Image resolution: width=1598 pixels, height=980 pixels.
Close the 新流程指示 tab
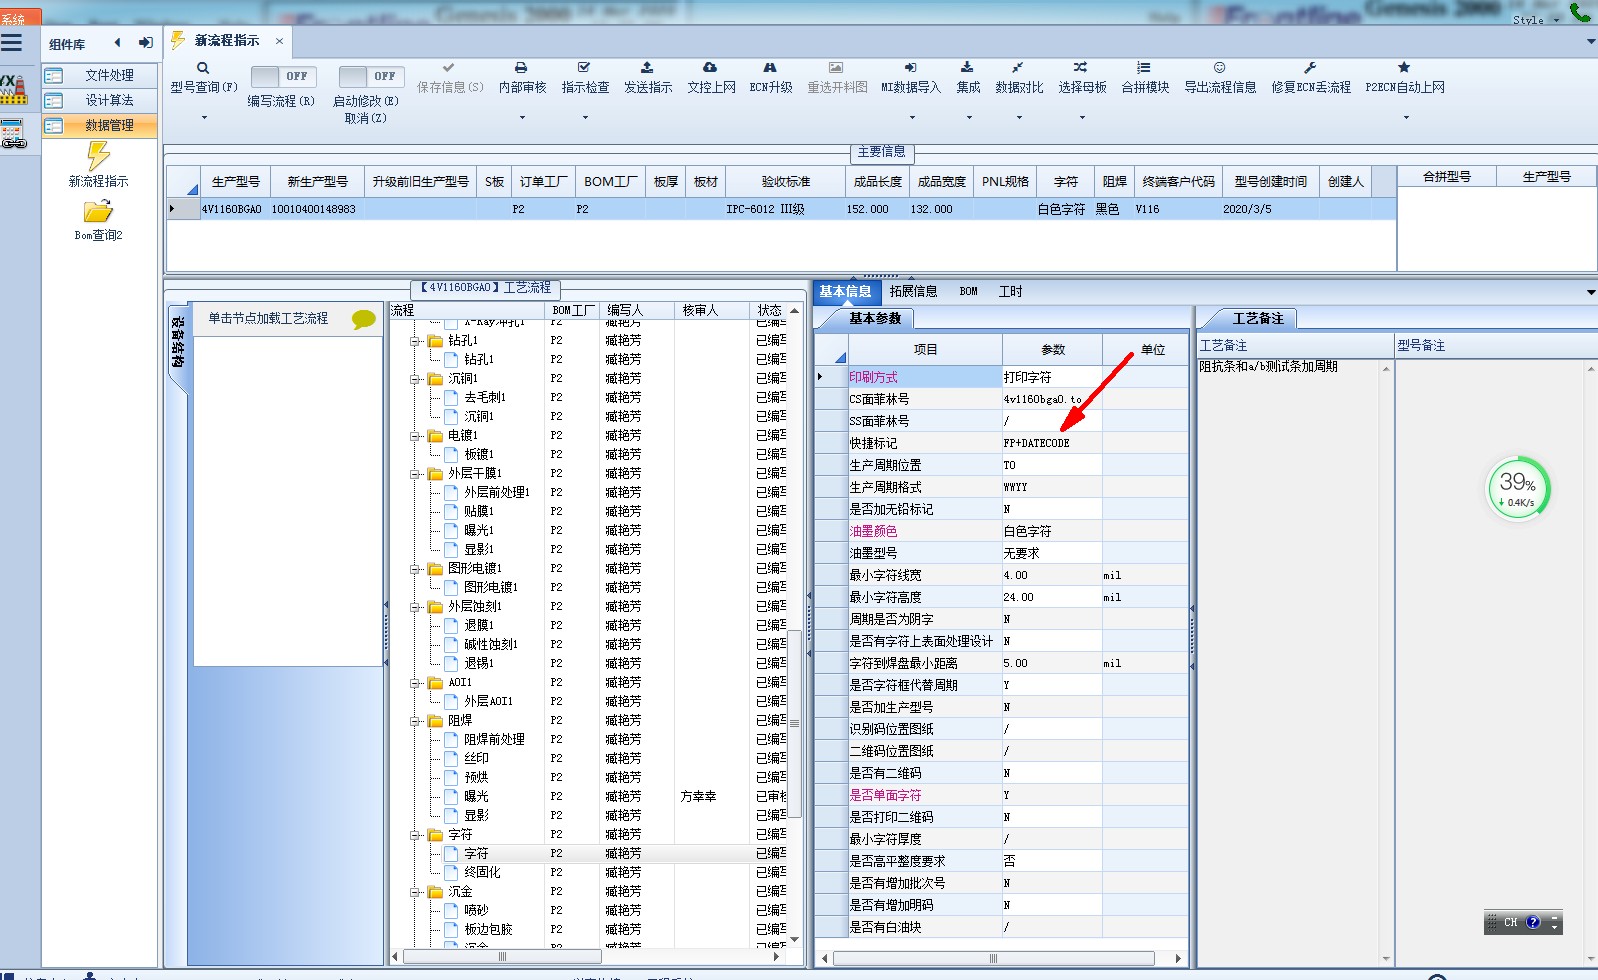279,41
